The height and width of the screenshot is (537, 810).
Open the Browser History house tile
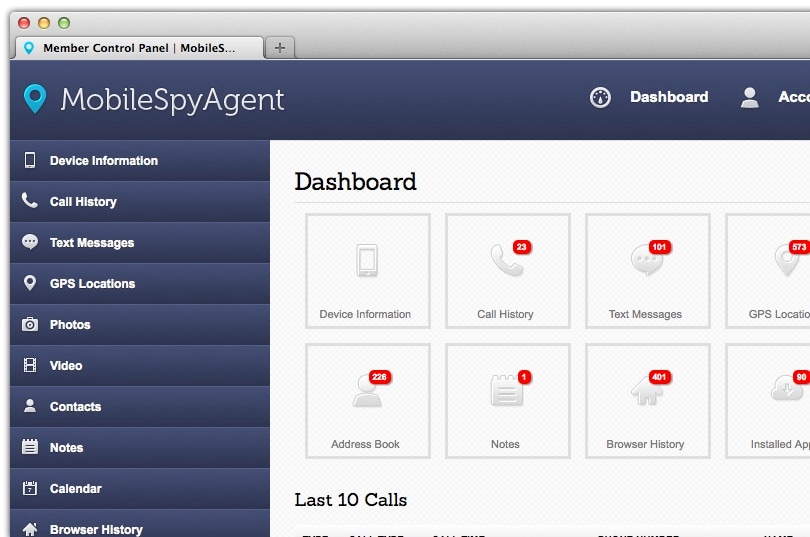click(648, 401)
